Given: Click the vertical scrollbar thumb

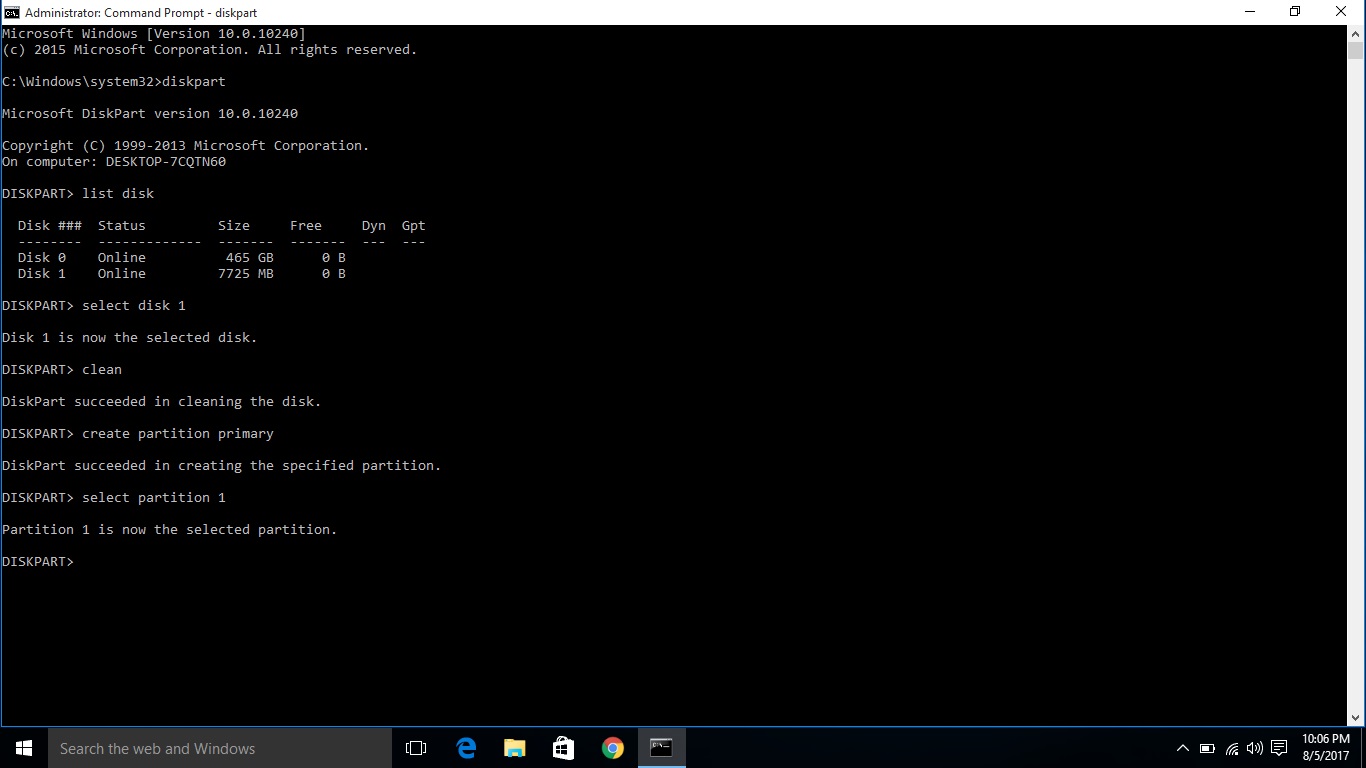Looking at the screenshot, I should point(1356,51).
